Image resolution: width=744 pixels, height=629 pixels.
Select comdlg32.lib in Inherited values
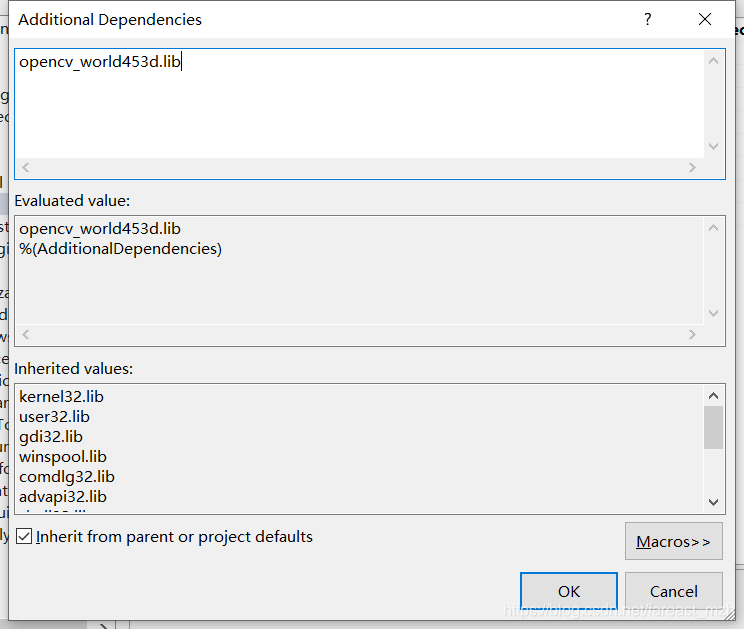67,476
